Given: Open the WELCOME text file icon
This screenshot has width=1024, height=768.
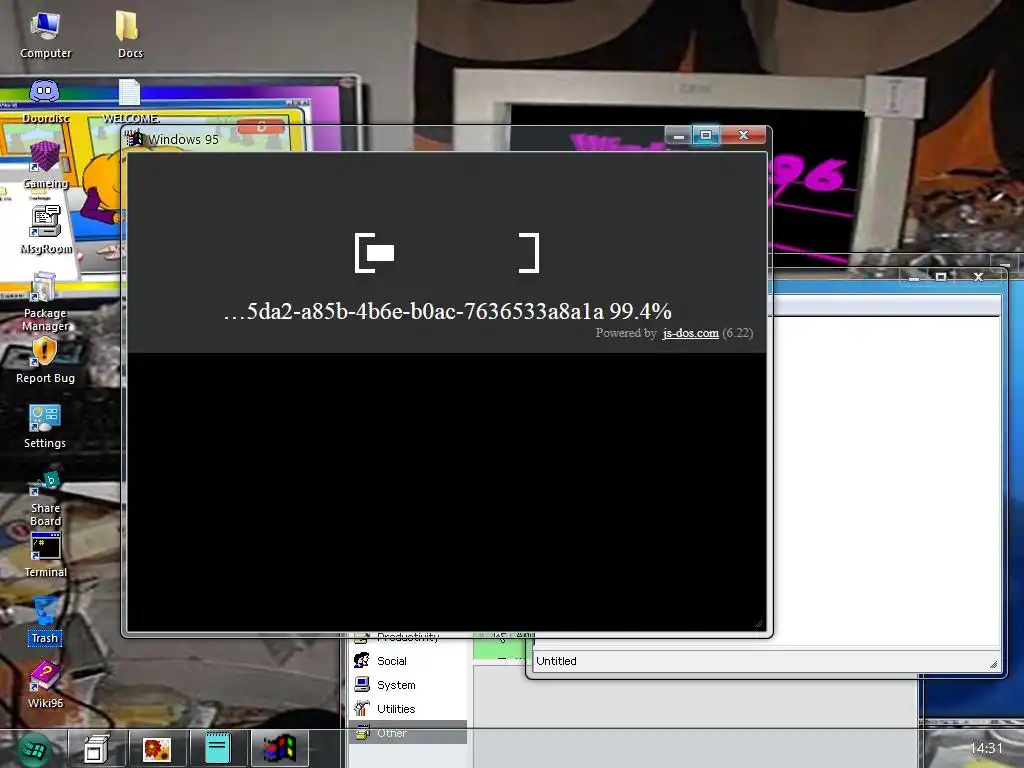Looking at the screenshot, I should coord(131,101).
